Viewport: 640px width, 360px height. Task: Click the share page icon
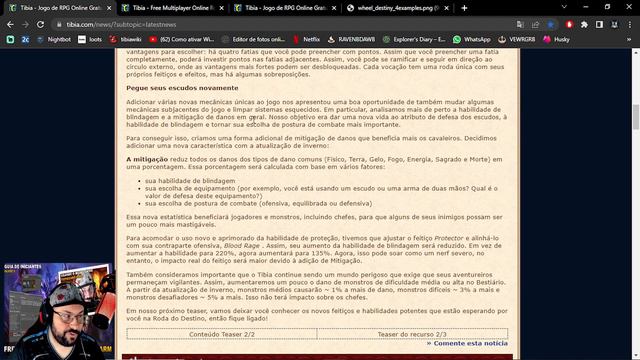(536, 24)
